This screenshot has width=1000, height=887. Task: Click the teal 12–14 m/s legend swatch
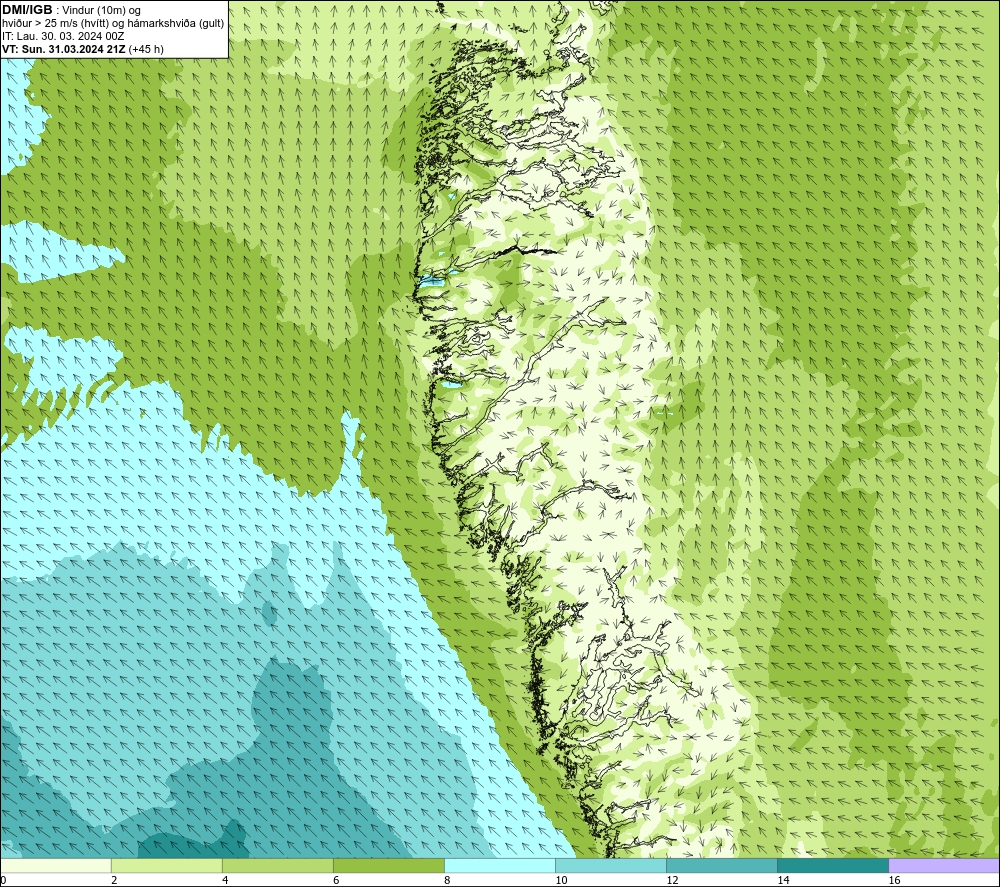pyautogui.click(x=722, y=865)
